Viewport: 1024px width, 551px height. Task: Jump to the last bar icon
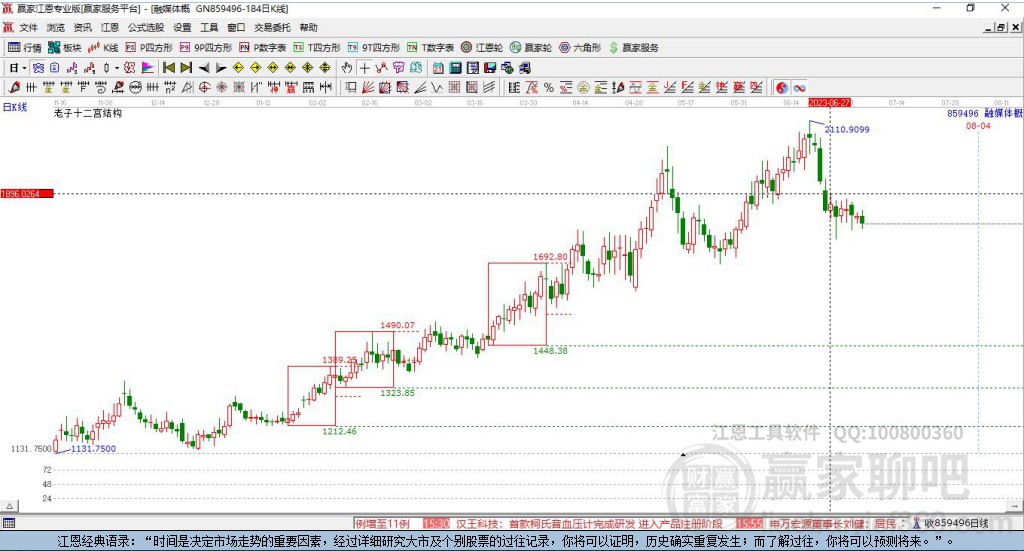click(x=186, y=68)
